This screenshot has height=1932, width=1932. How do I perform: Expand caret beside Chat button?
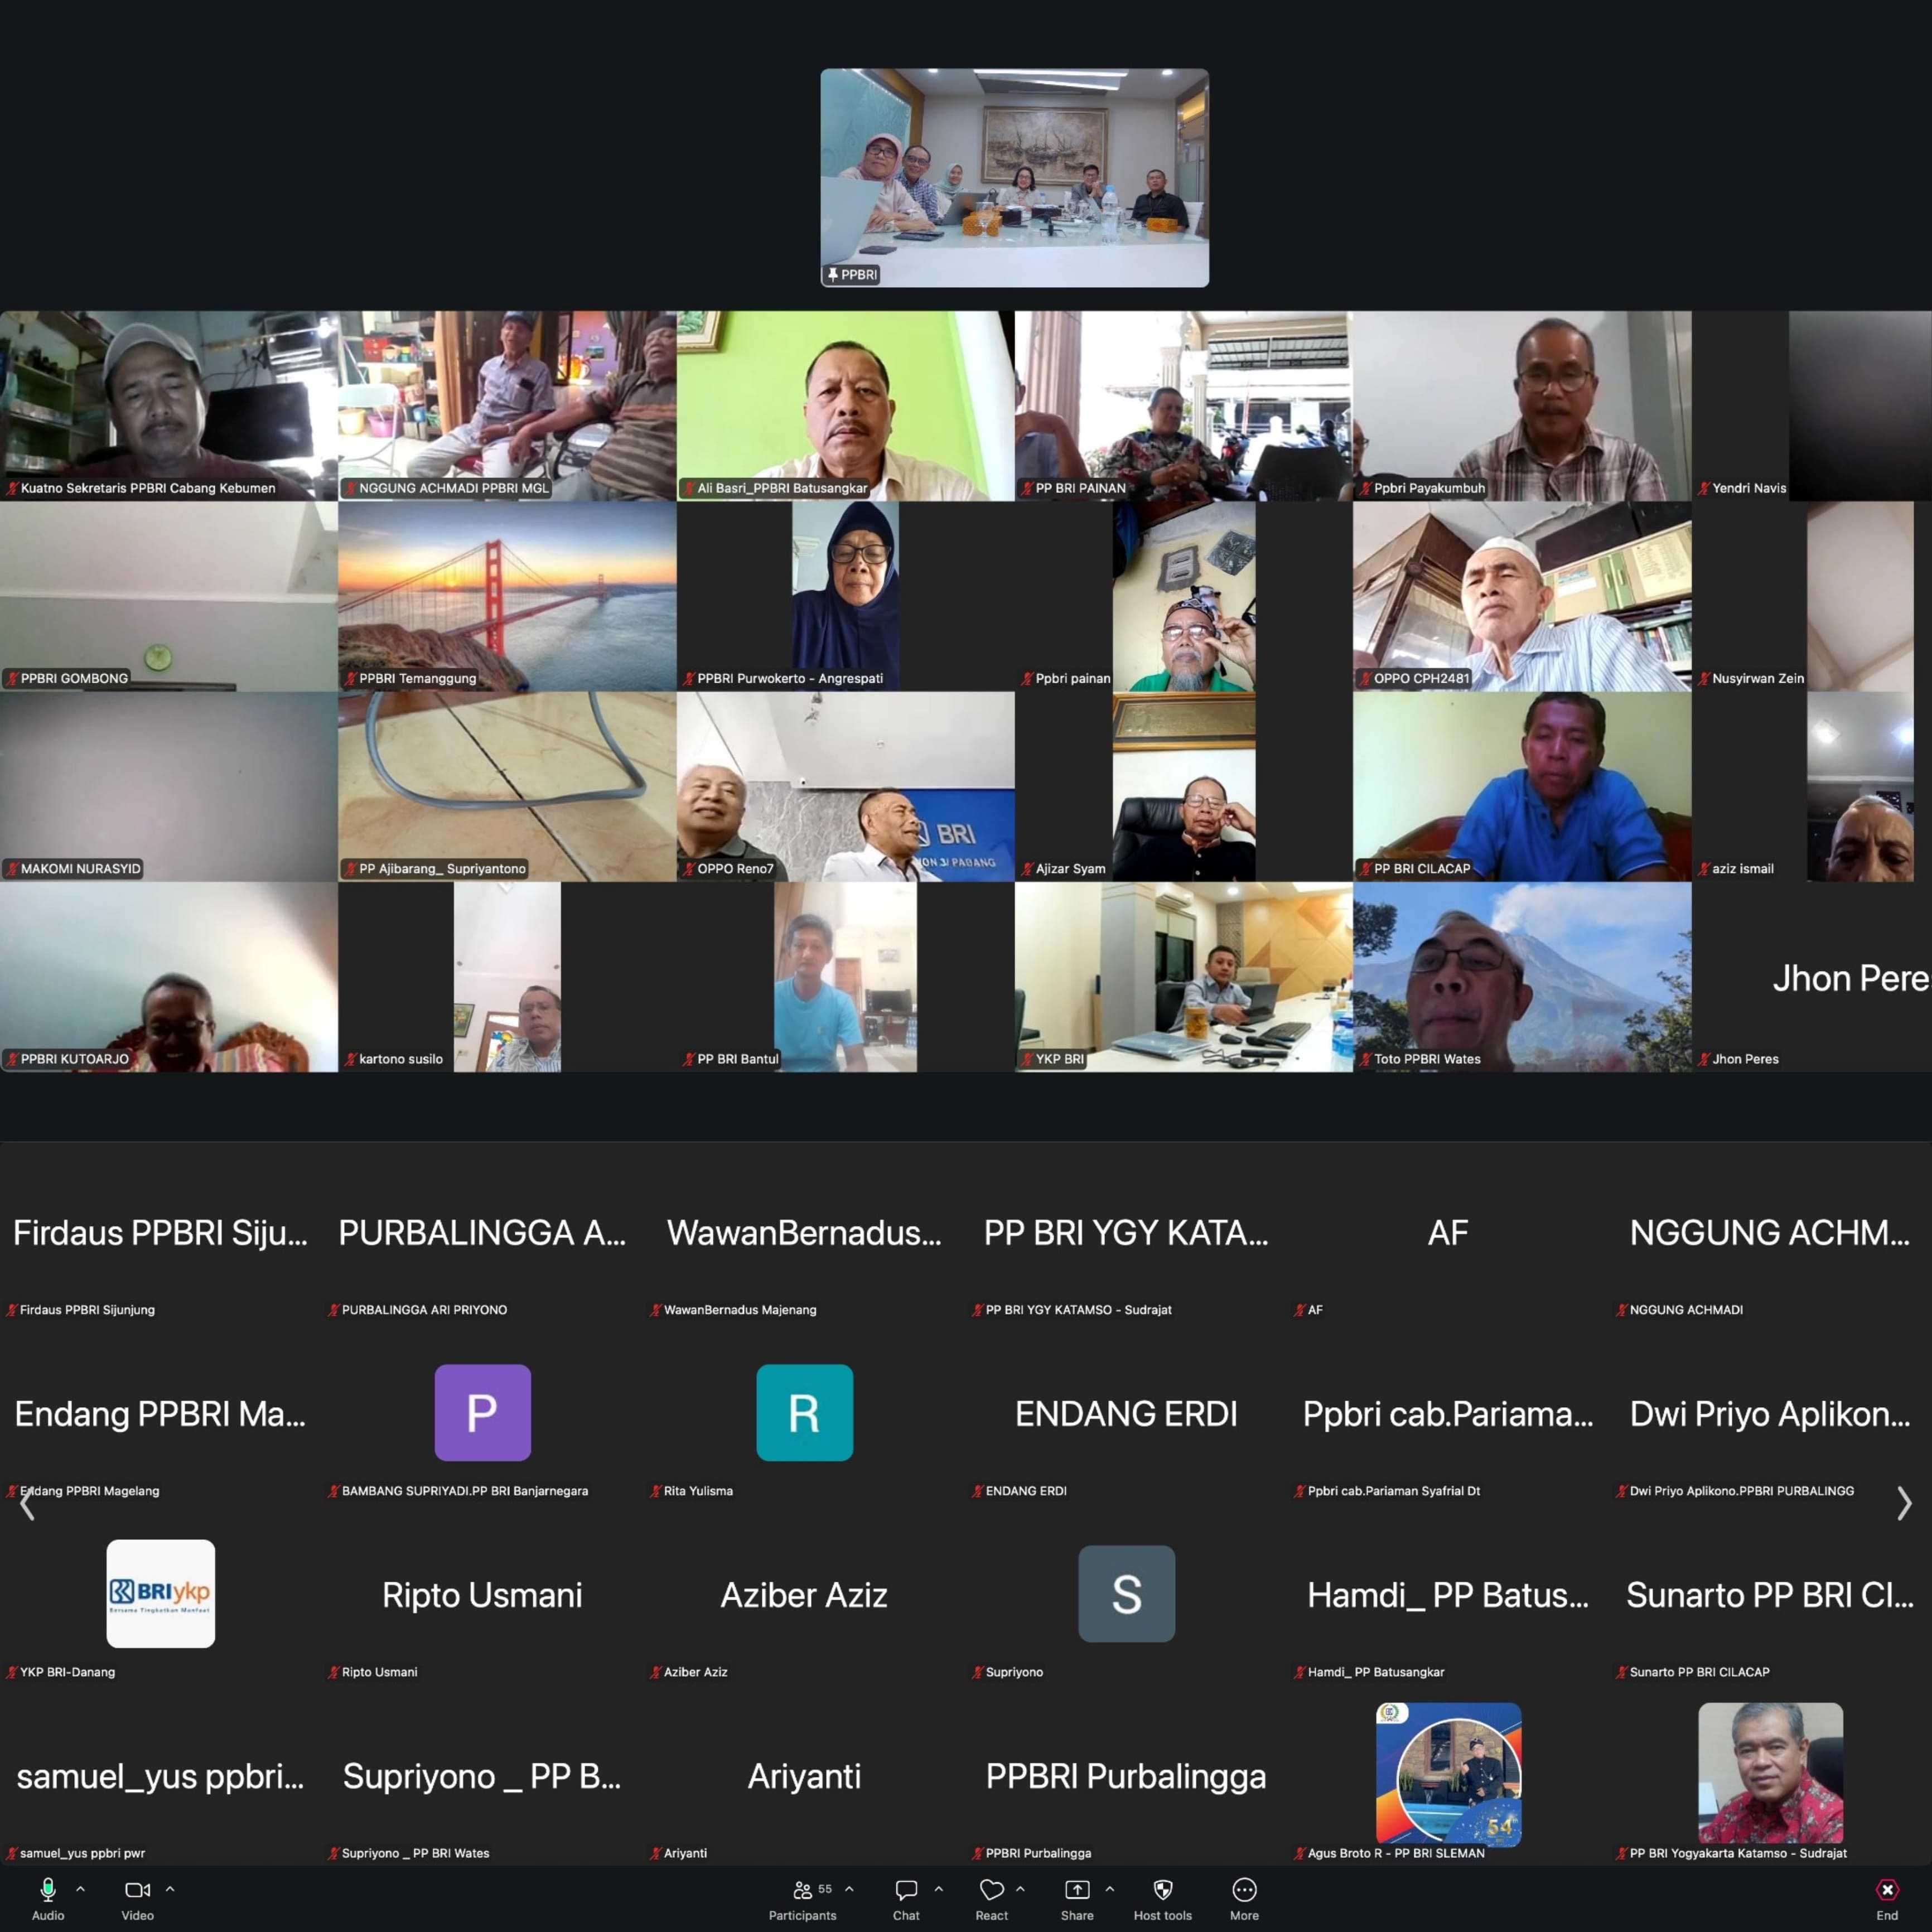pos(938,1889)
